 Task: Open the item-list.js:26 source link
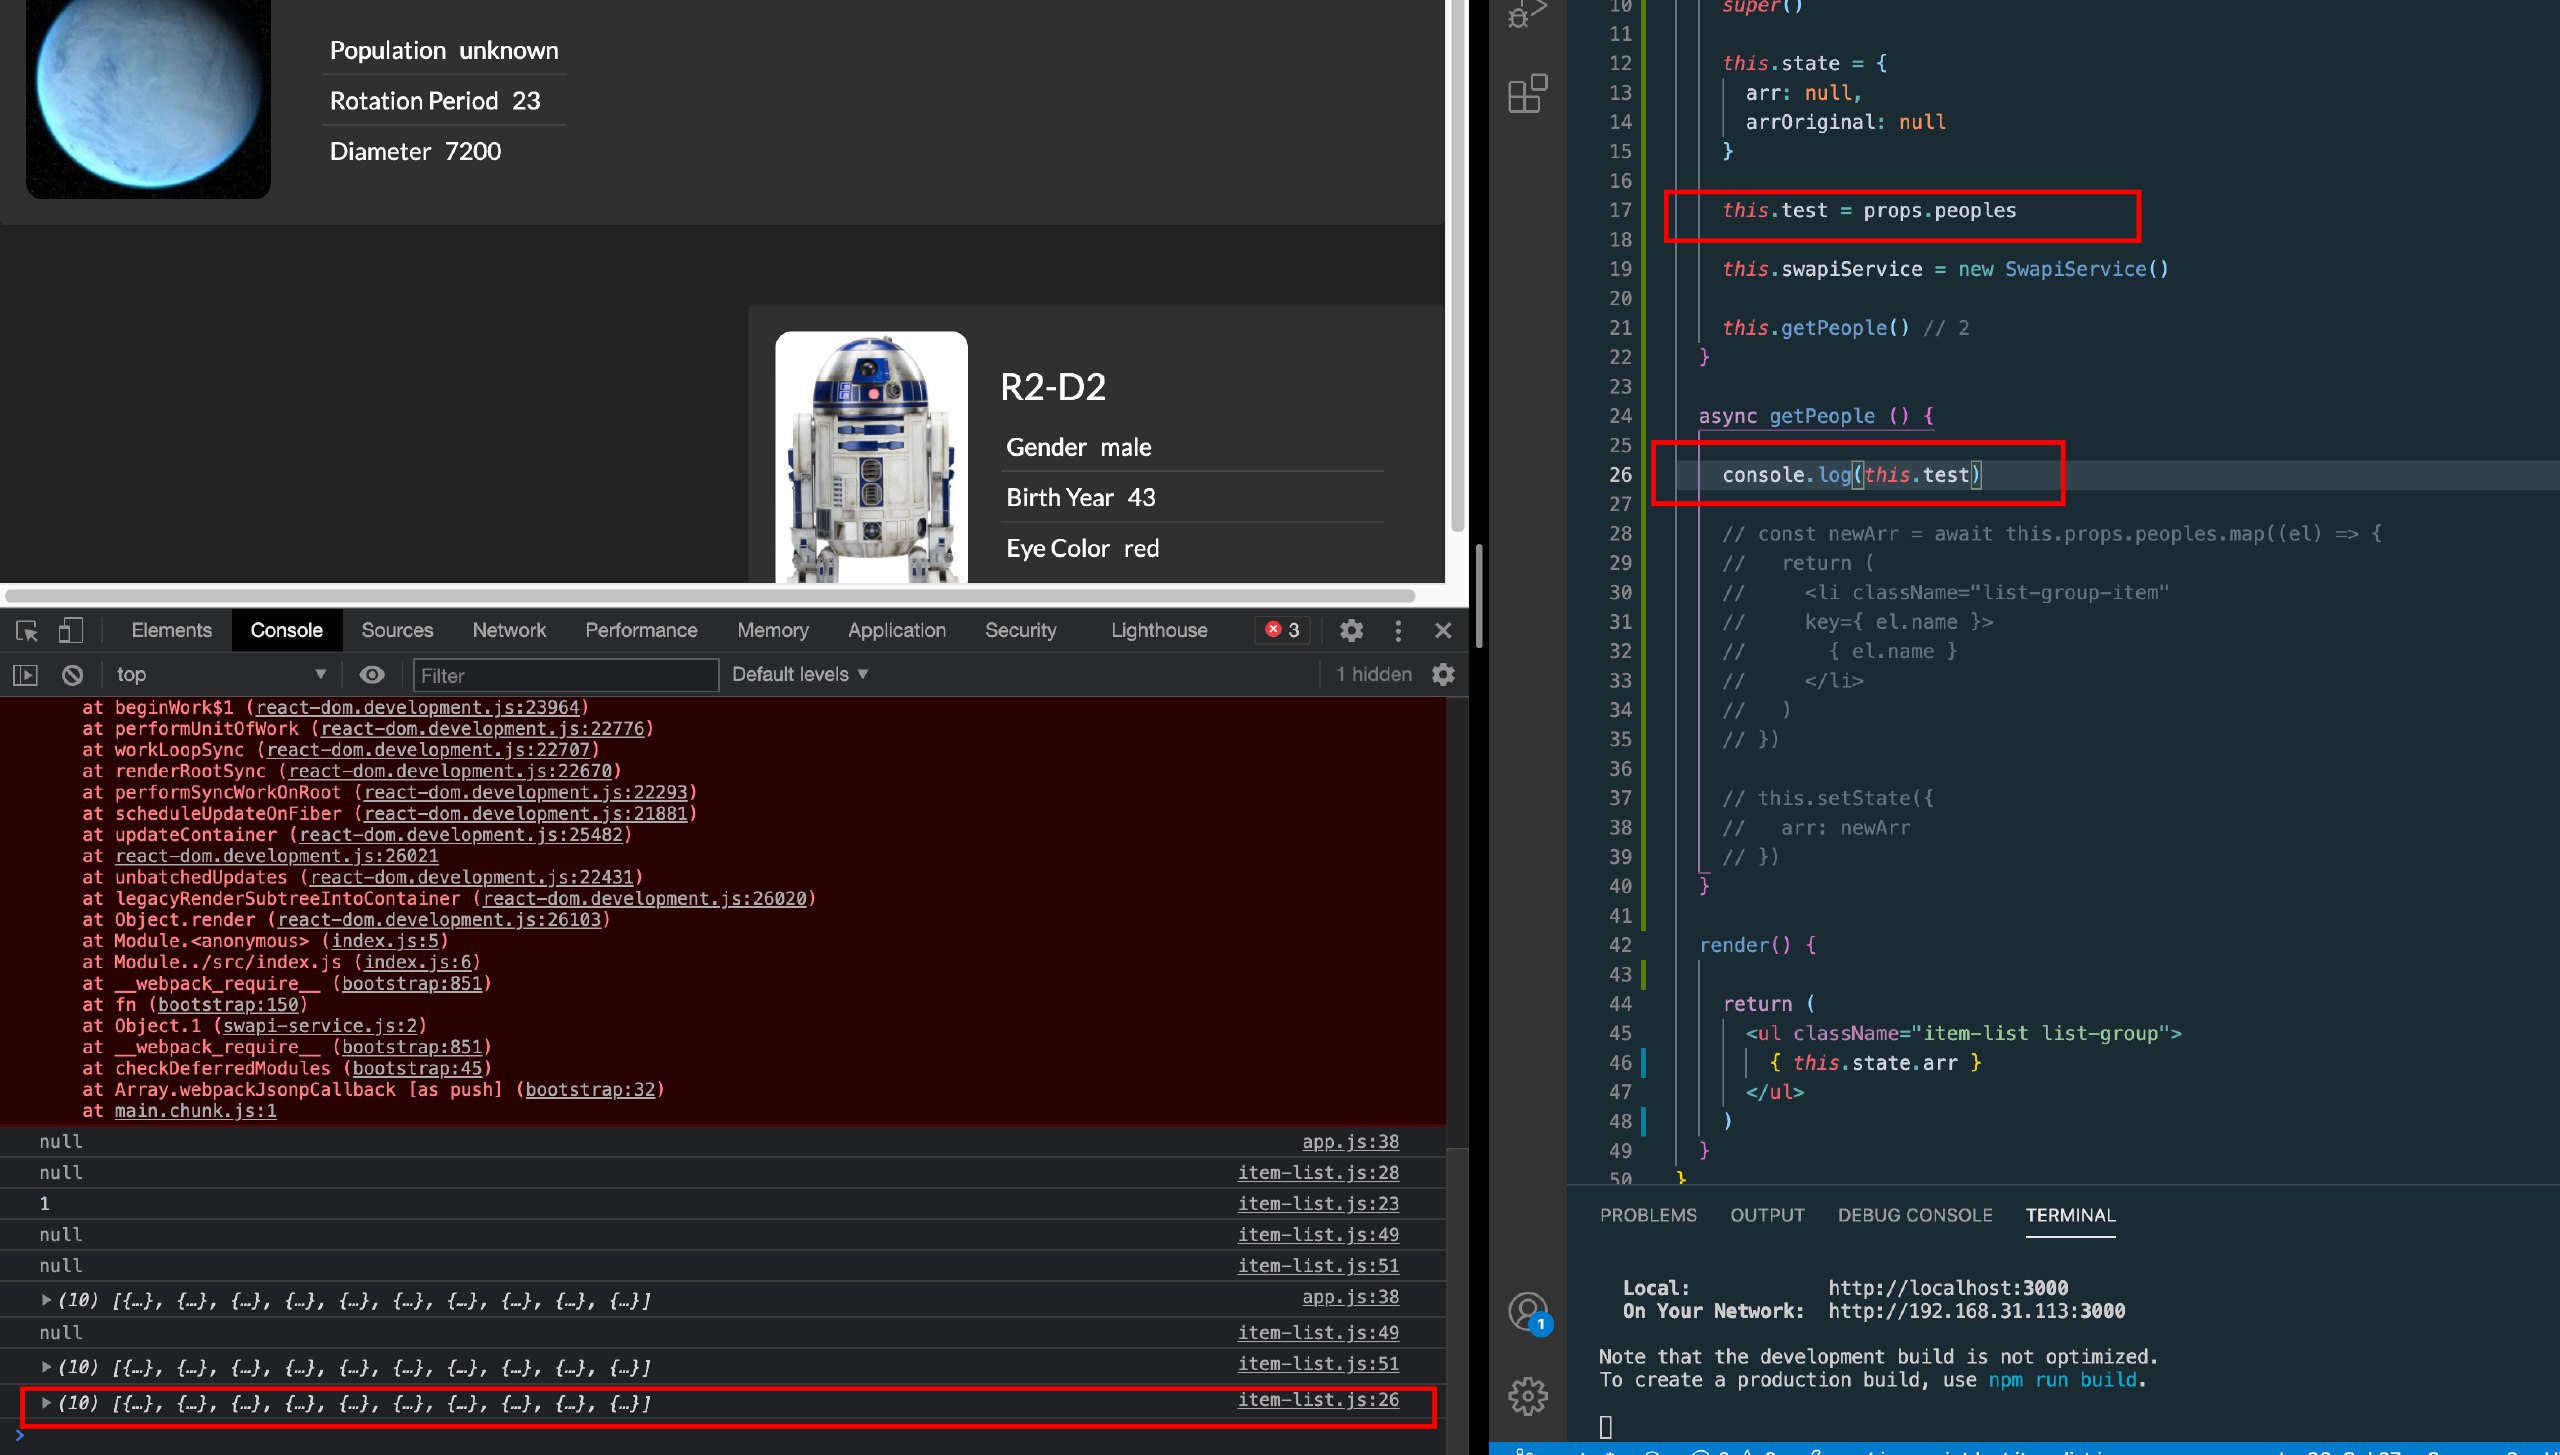tap(1317, 1400)
